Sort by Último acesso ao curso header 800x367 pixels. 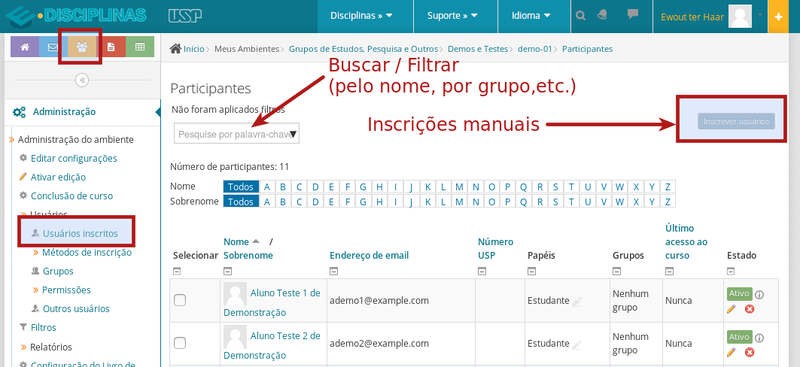687,242
